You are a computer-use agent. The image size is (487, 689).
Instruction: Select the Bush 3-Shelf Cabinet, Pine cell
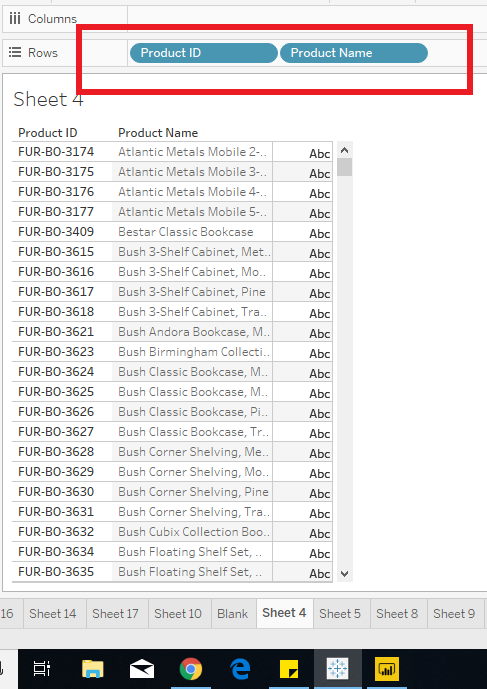pos(192,292)
